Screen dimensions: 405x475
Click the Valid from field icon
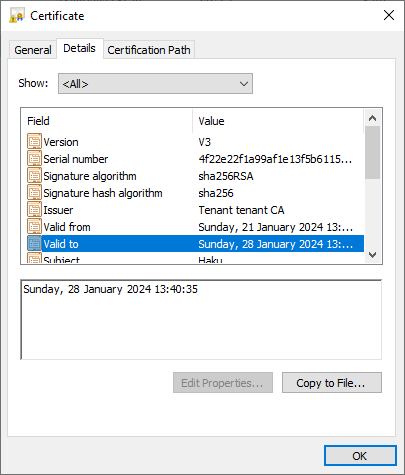pyautogui.click(x=34, y=227)
